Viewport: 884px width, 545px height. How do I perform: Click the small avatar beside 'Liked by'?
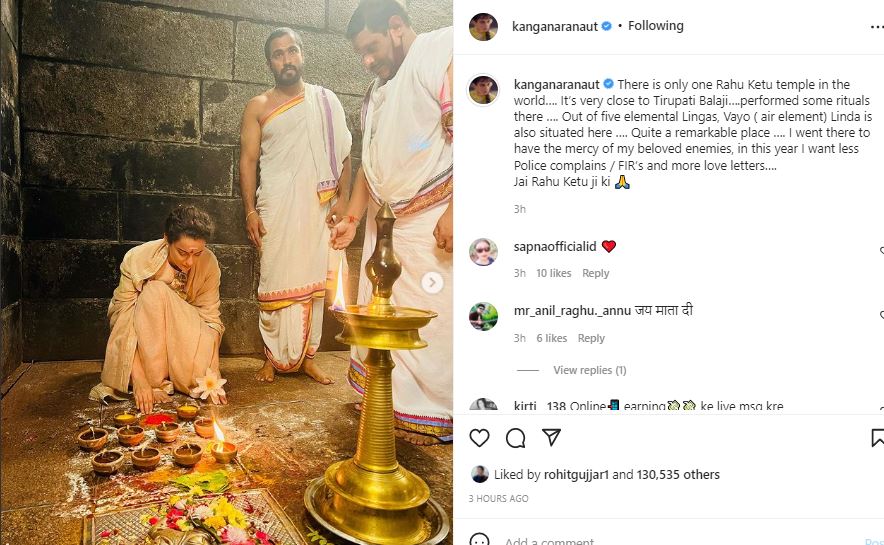pos(480,474)
